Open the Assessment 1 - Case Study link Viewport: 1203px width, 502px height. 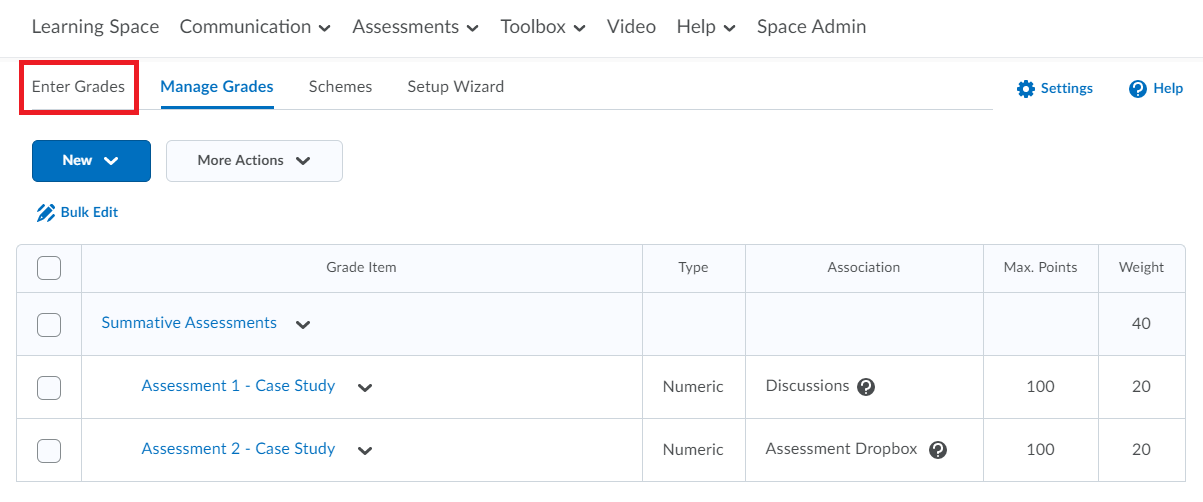coord(238,386)
